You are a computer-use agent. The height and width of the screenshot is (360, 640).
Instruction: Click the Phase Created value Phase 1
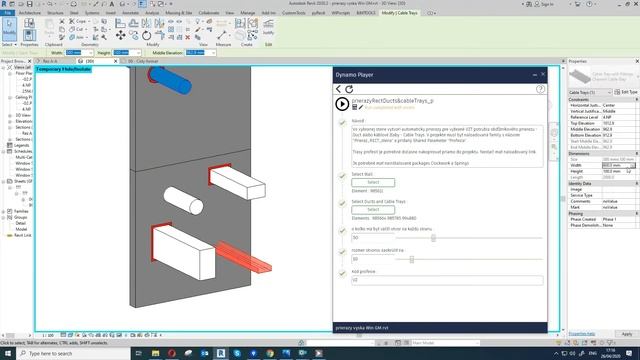618,220
